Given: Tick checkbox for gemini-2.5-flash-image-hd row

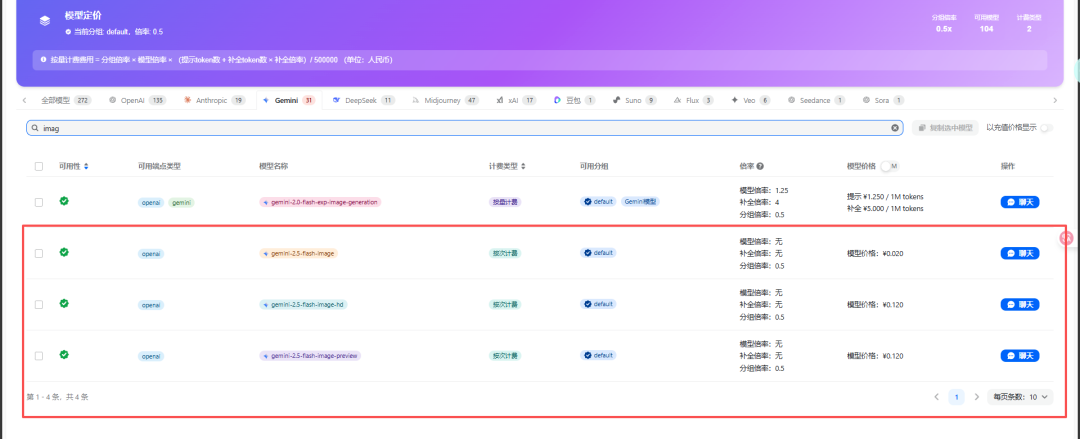Looking at the screenshot, I should coord(39,304).
